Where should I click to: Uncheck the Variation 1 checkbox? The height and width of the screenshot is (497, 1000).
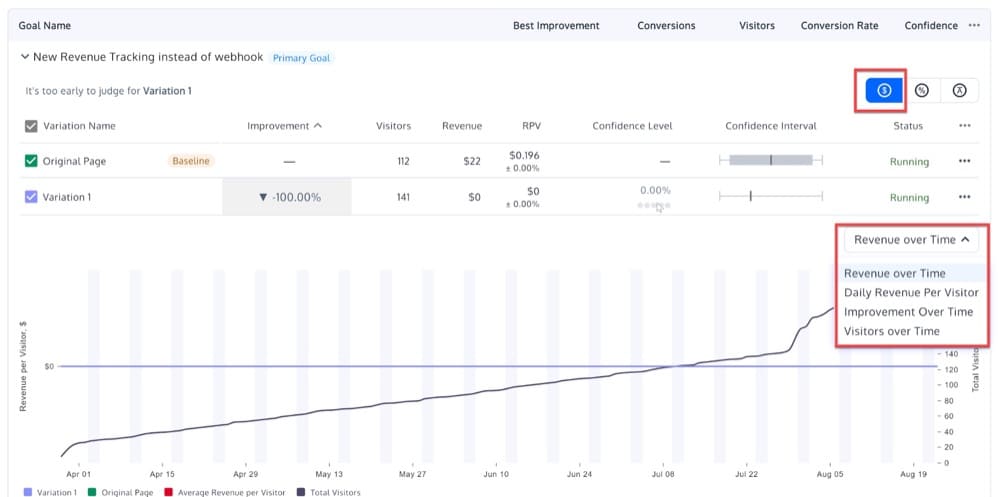click(x=31, y=197)
